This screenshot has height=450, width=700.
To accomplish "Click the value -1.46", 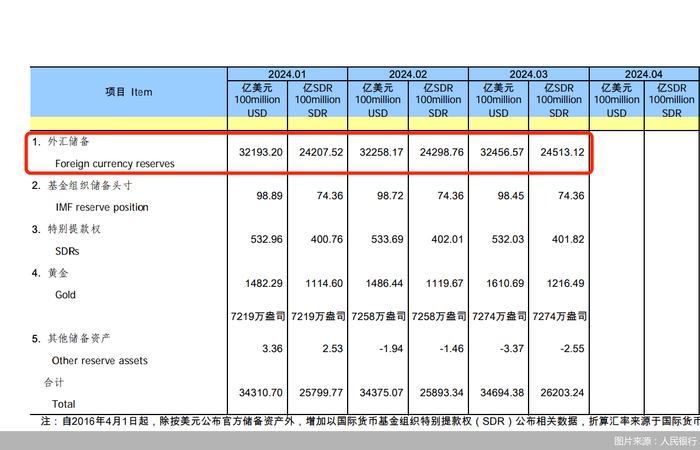I will (x=451, y=349).
